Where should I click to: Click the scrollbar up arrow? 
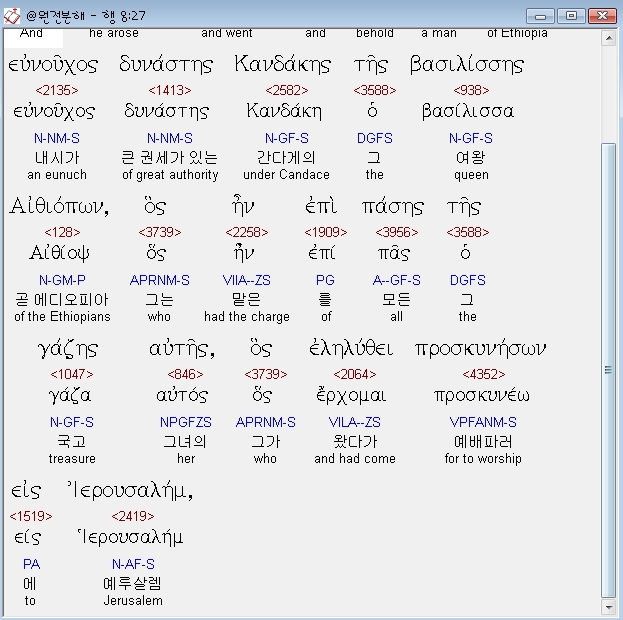point(608,39)
